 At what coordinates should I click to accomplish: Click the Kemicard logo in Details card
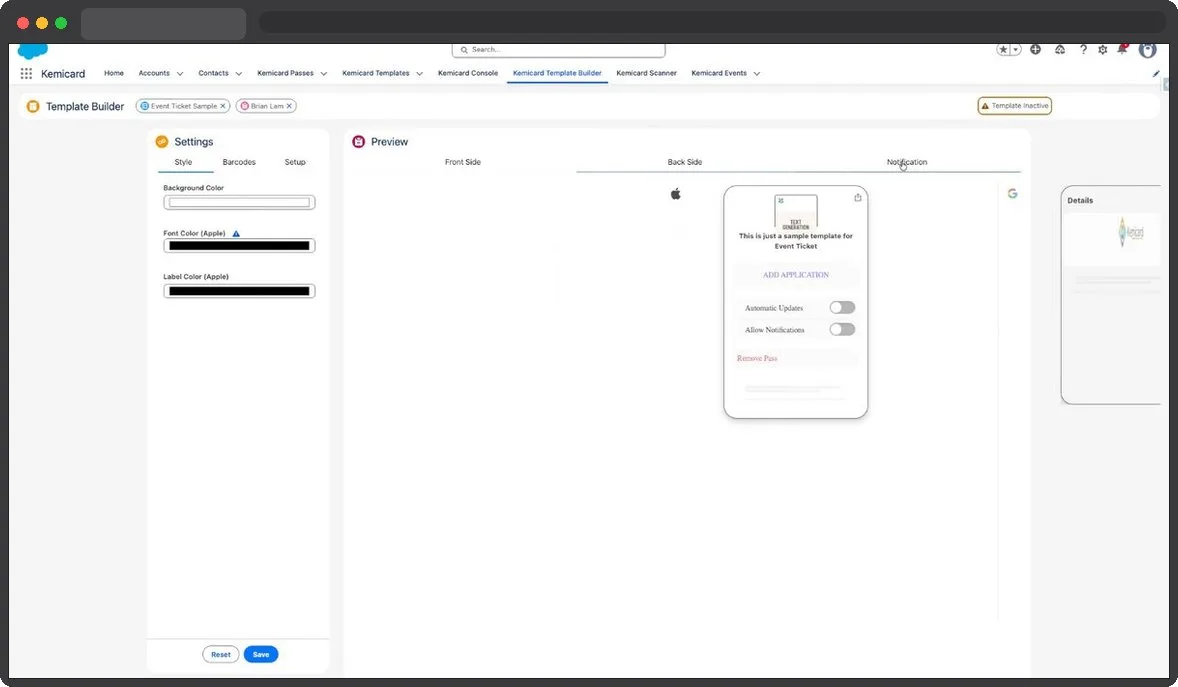pos(1130,232)
